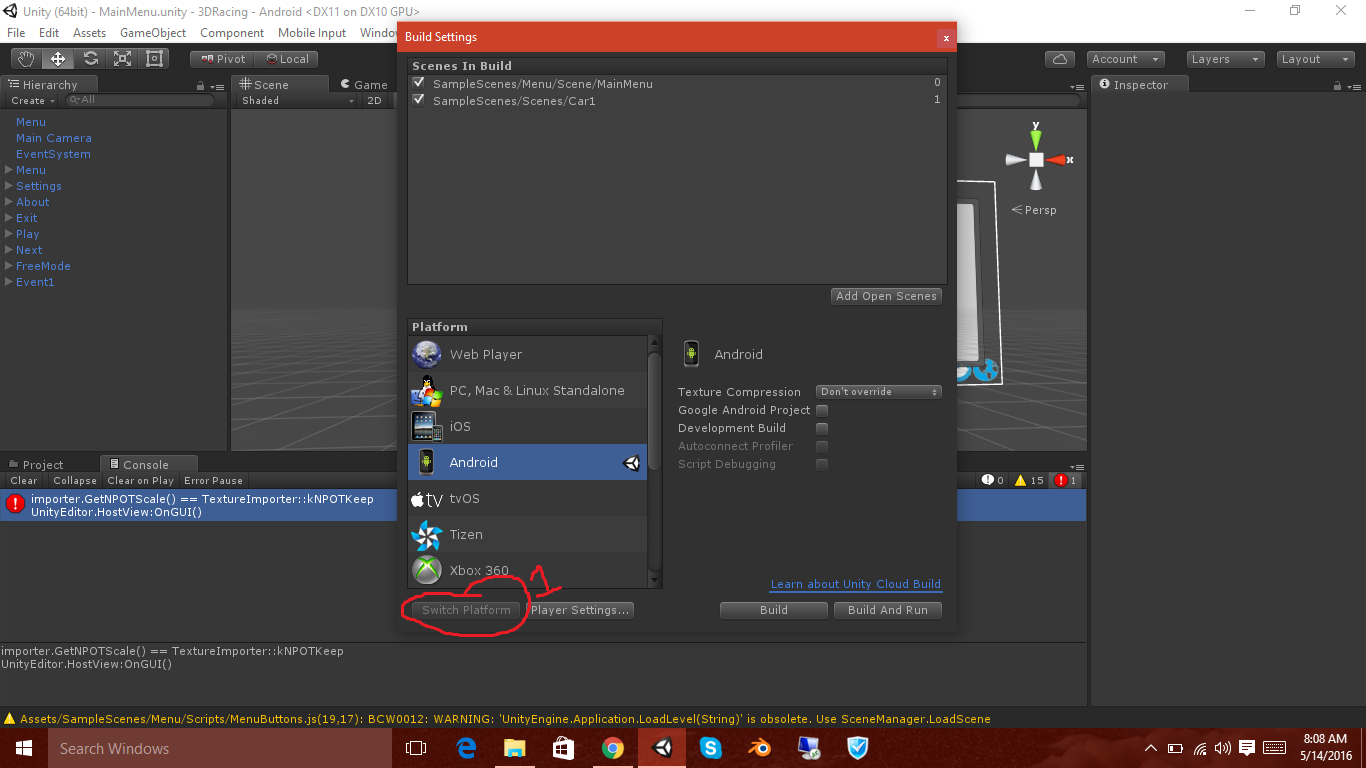Launch Microsoft Edge from the taskbar
Screen dimensions: 1366x768
466,748
